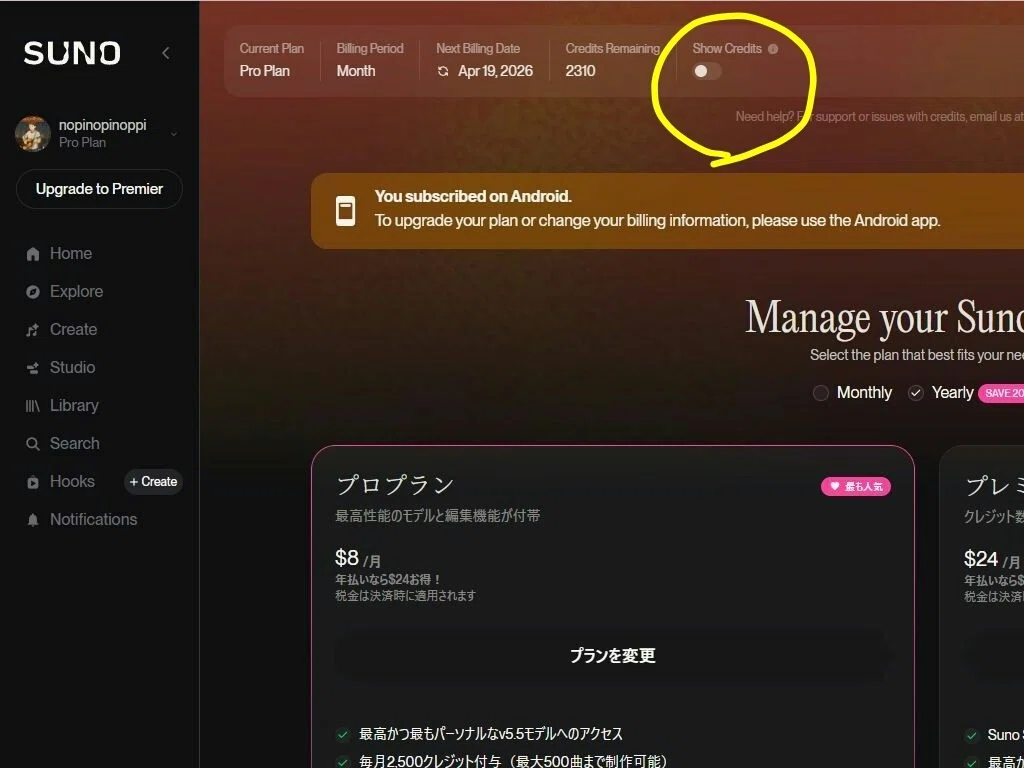Click the Pro Plan value under Current Plan

coord(264,71)
